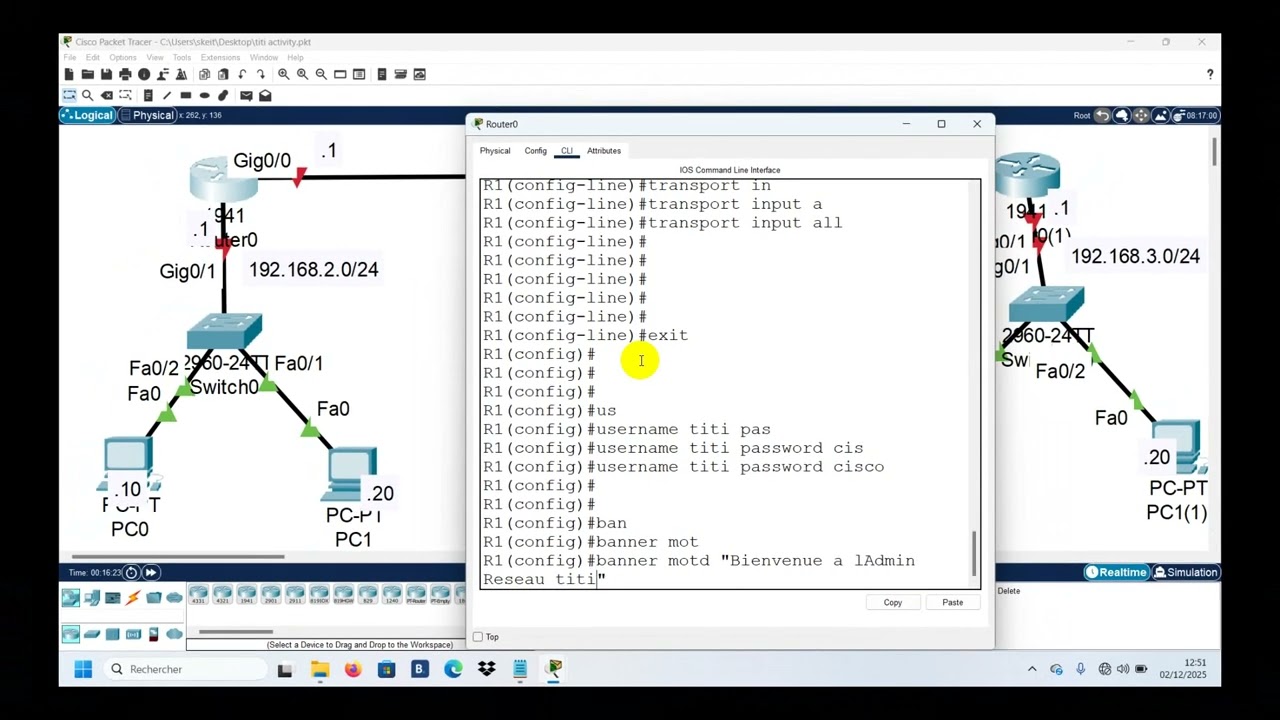Click the environment time 08:17:00 button
The image size is (1280, 720).
[x=1195, y=115]
